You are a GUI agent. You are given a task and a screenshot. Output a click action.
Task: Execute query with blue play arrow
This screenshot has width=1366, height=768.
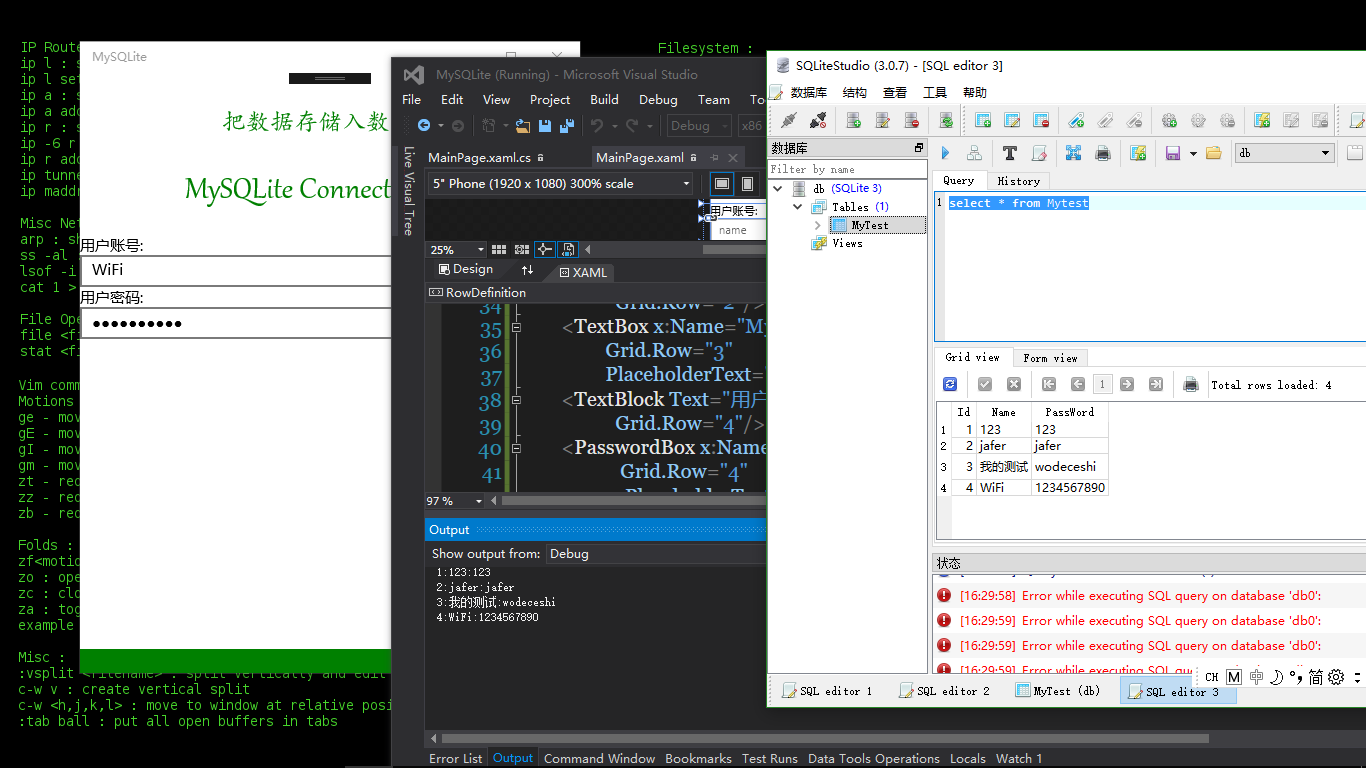[x=945, y=153]
